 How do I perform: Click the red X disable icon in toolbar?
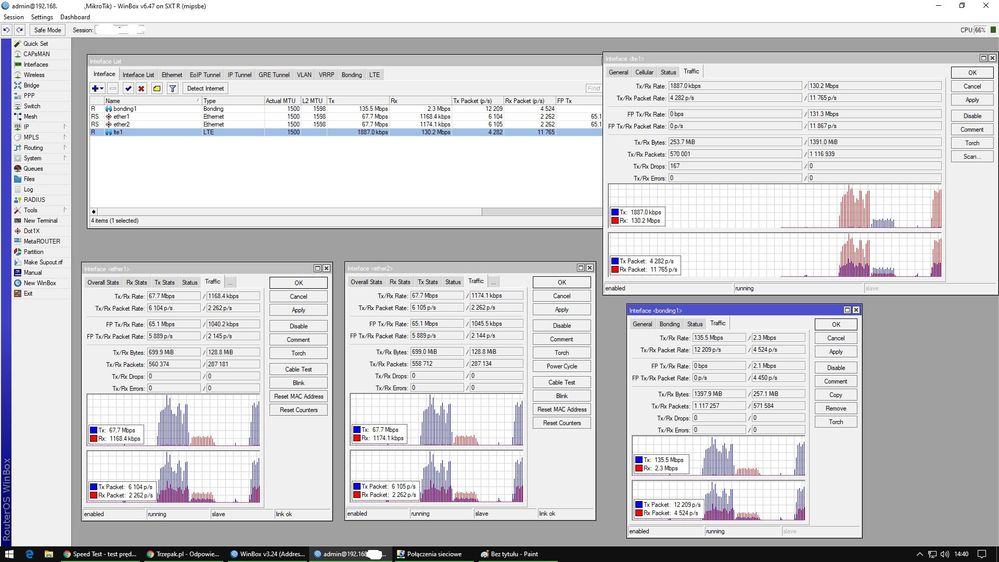(142, 89)
